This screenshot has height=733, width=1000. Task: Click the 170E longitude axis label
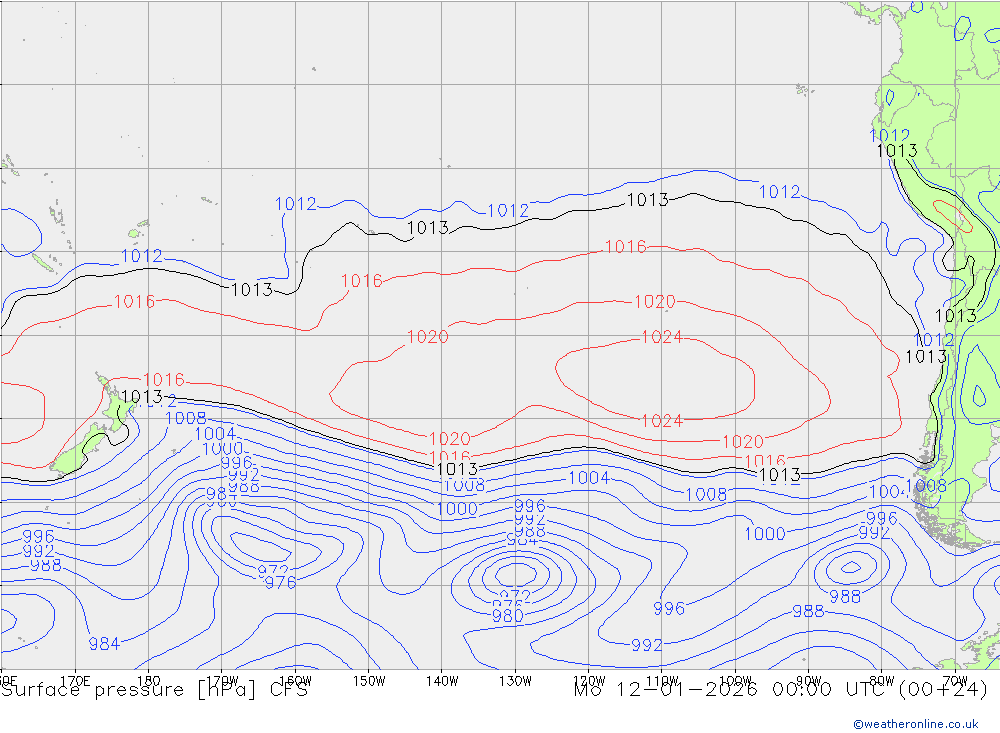point(76,680)
